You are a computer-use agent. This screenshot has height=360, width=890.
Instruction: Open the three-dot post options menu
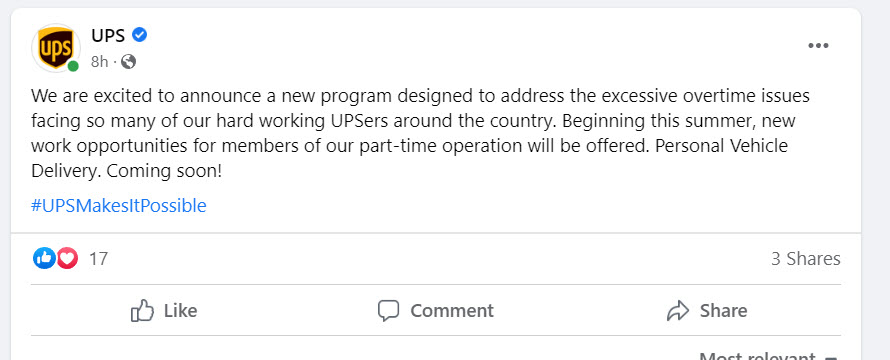pos(818,46)
